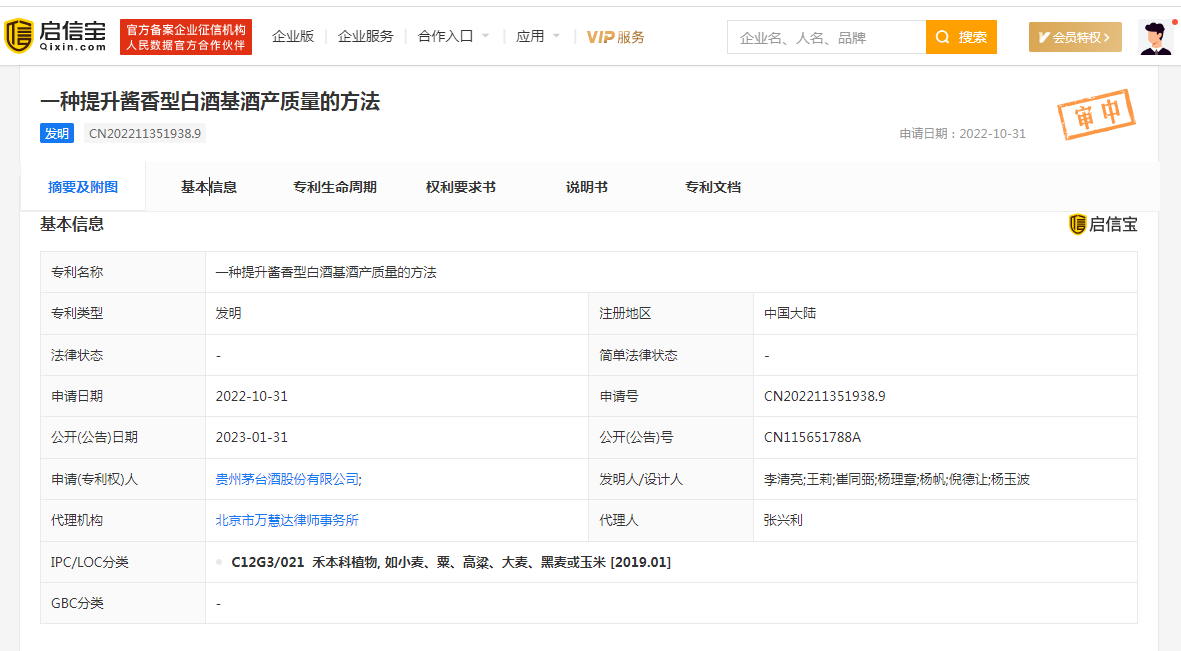Open the 贵州茅台酒股份有限公司 applicant link

point(288,479)
